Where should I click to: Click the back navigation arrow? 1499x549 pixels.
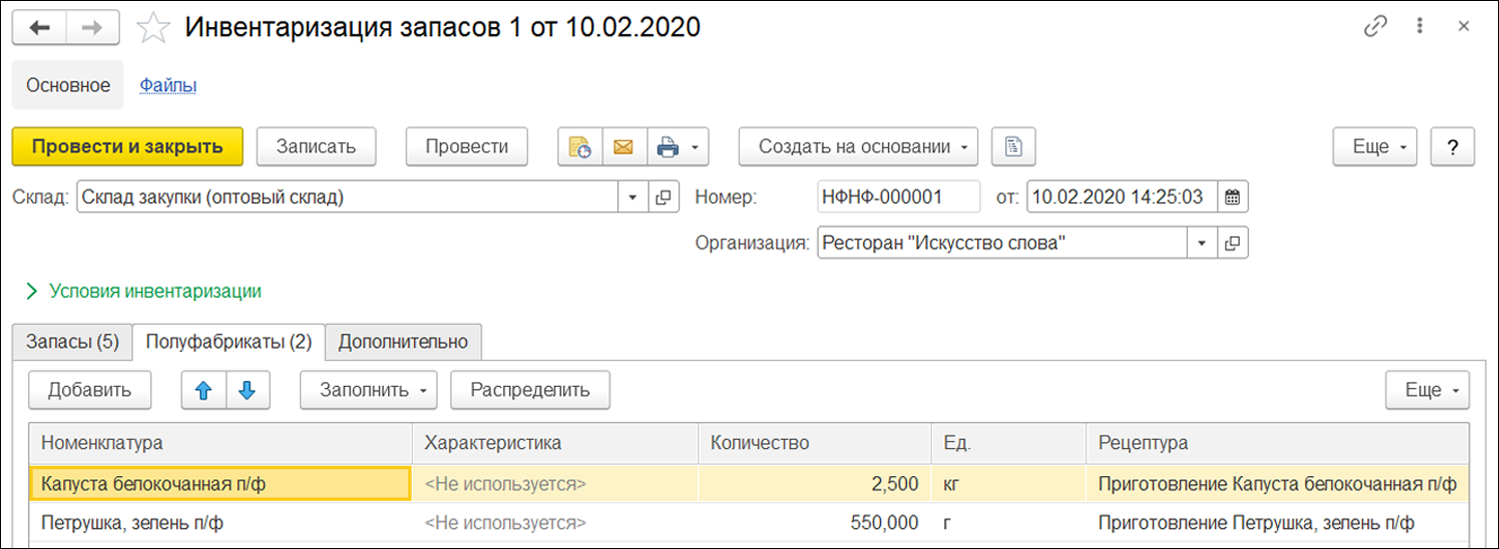pyautogui.click(x=40, y=28)
